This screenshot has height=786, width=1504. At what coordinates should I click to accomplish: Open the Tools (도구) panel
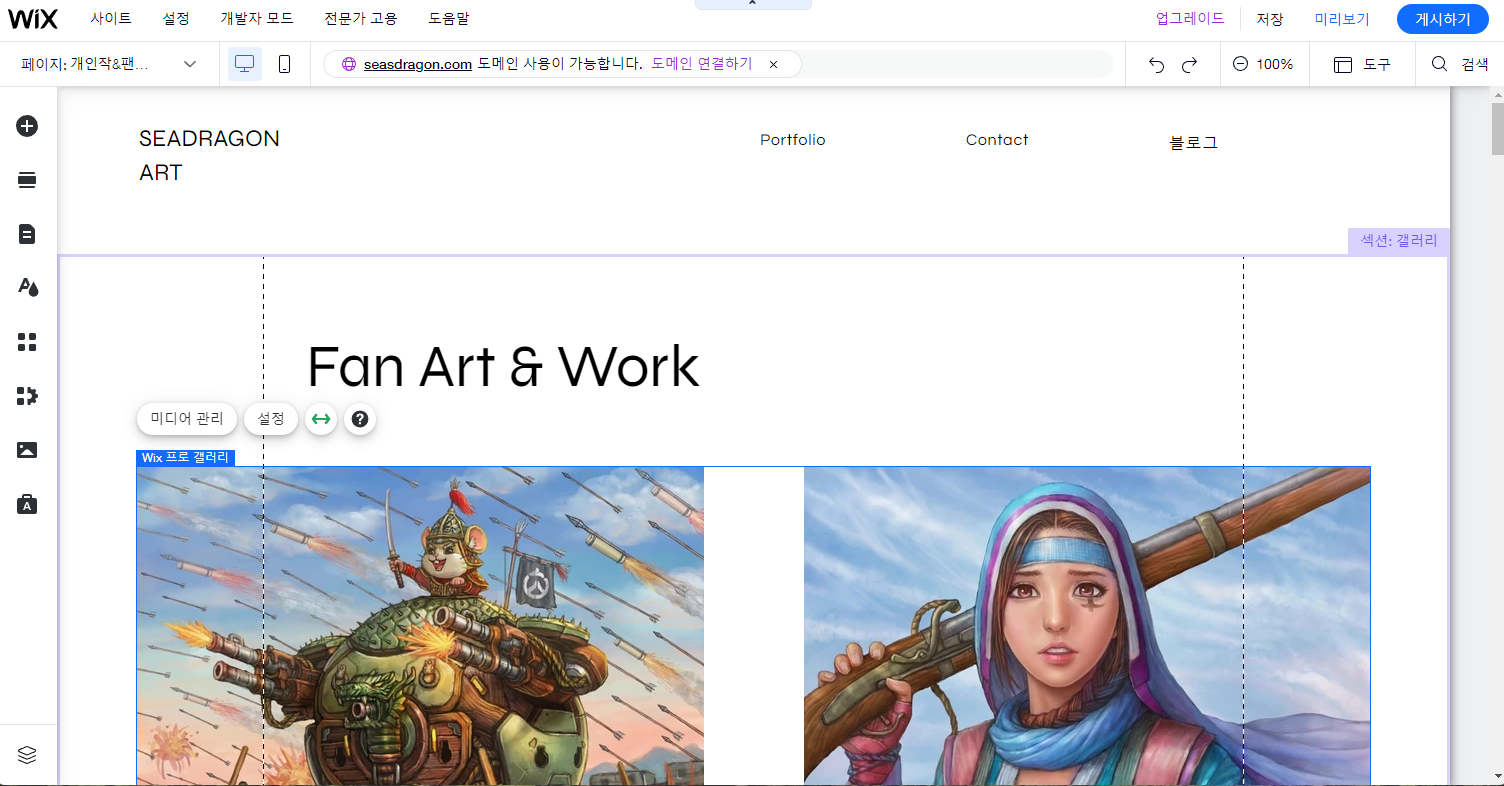[x=1362, y=64]
